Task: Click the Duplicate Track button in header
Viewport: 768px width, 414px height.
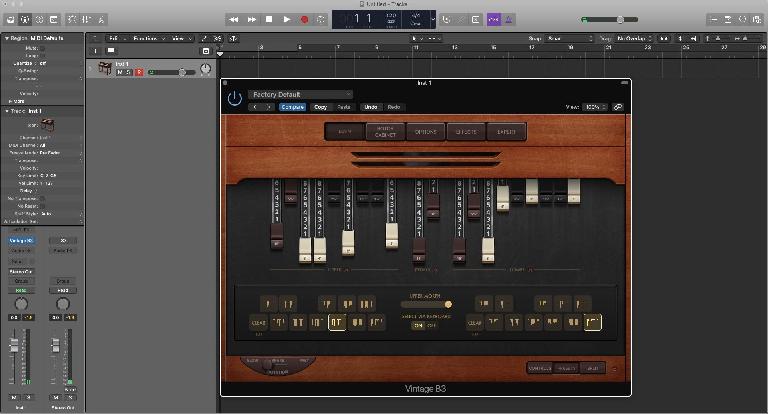Action: (x=111, y=51)
